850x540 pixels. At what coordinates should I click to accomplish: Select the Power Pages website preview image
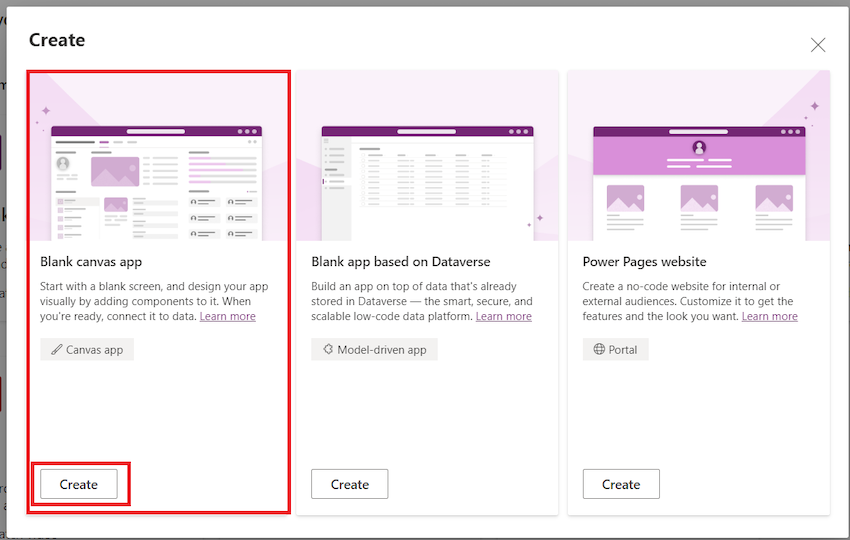699,156
